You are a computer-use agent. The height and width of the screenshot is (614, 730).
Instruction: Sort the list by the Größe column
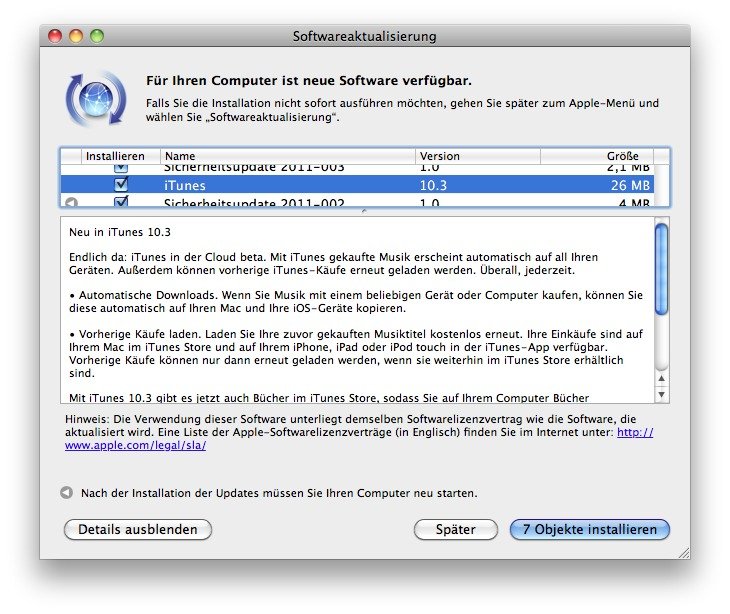[x=597, y=156]
